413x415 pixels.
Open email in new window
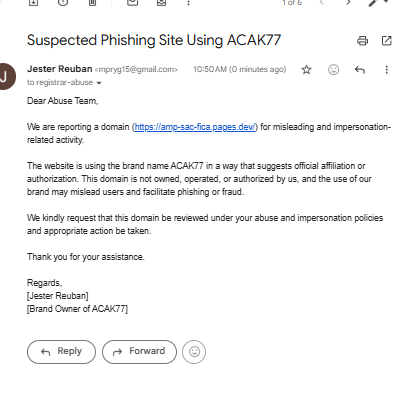(386, 41)
